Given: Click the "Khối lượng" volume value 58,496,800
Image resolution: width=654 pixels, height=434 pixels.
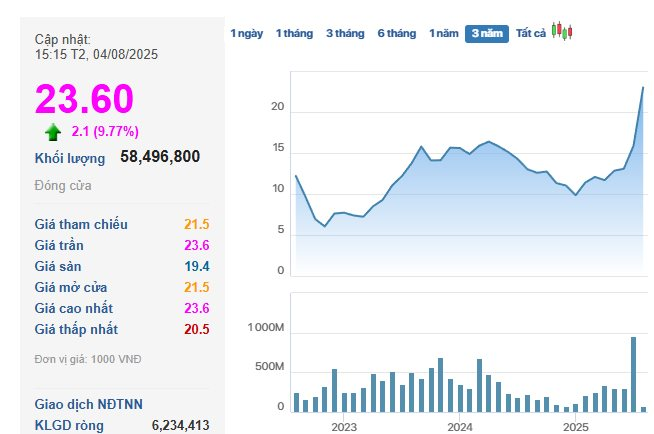Looking at the screenshot, I should click(x=160, y=157).
